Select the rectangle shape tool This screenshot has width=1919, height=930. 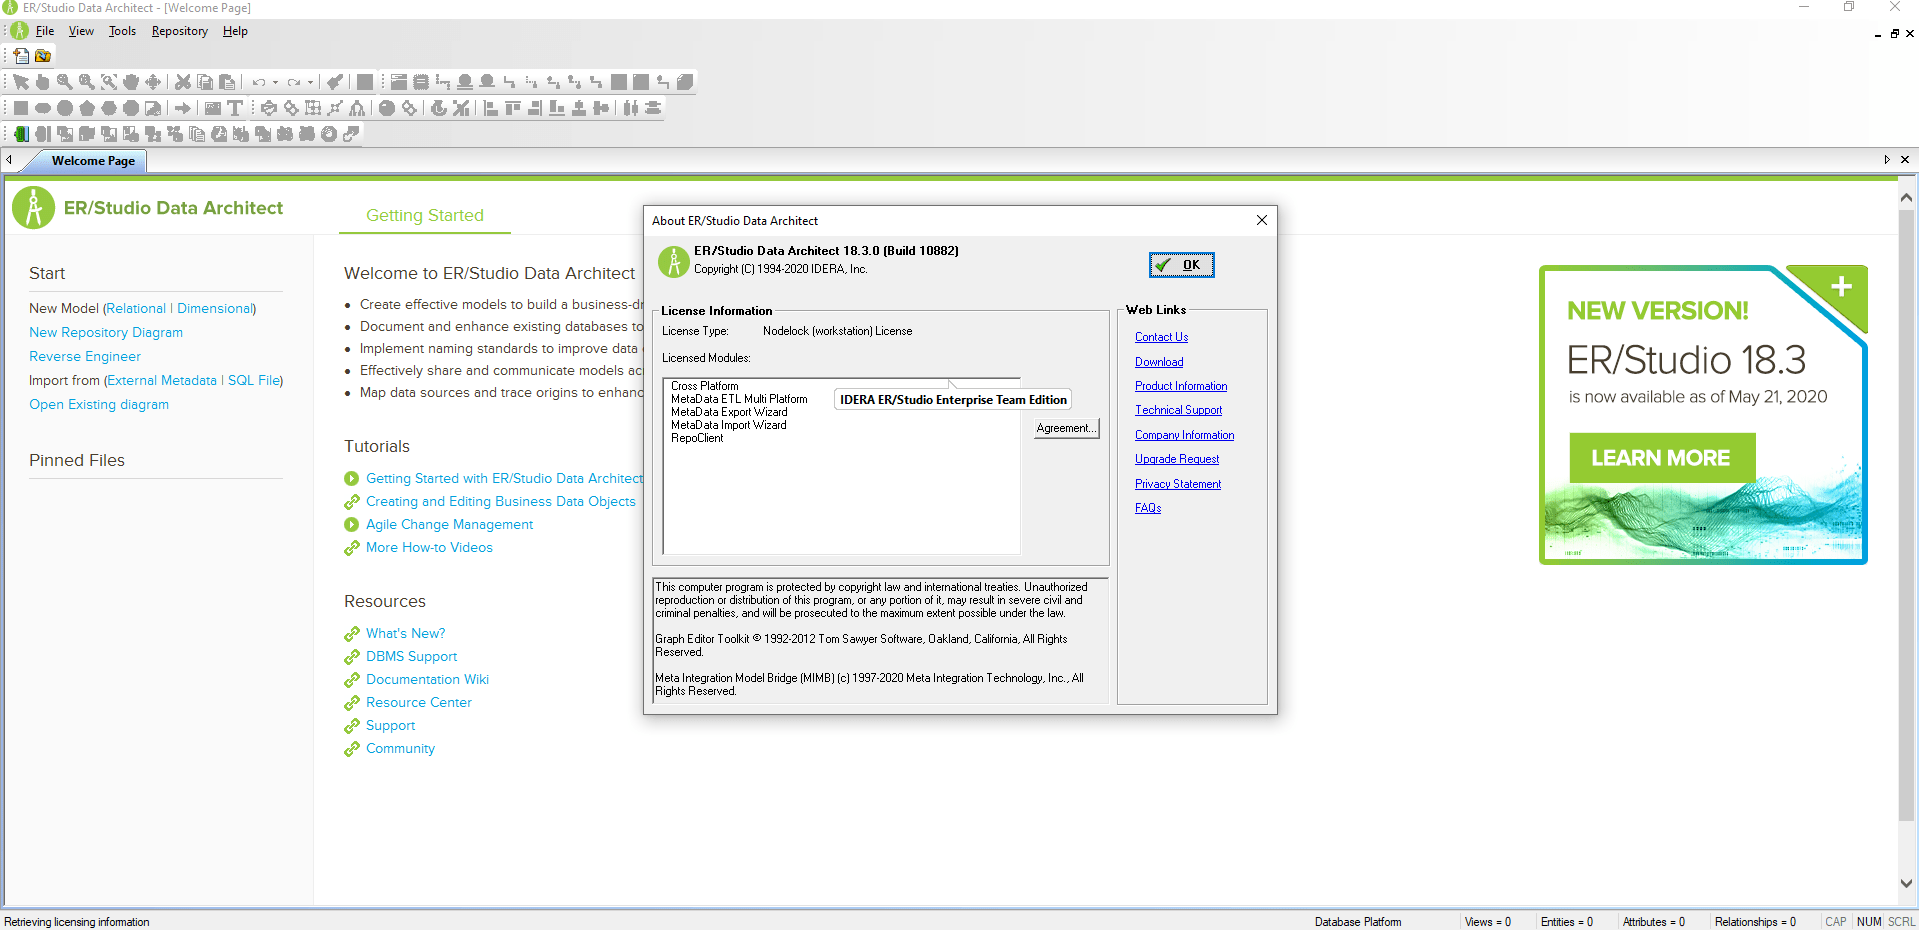(x=21, y=108)
